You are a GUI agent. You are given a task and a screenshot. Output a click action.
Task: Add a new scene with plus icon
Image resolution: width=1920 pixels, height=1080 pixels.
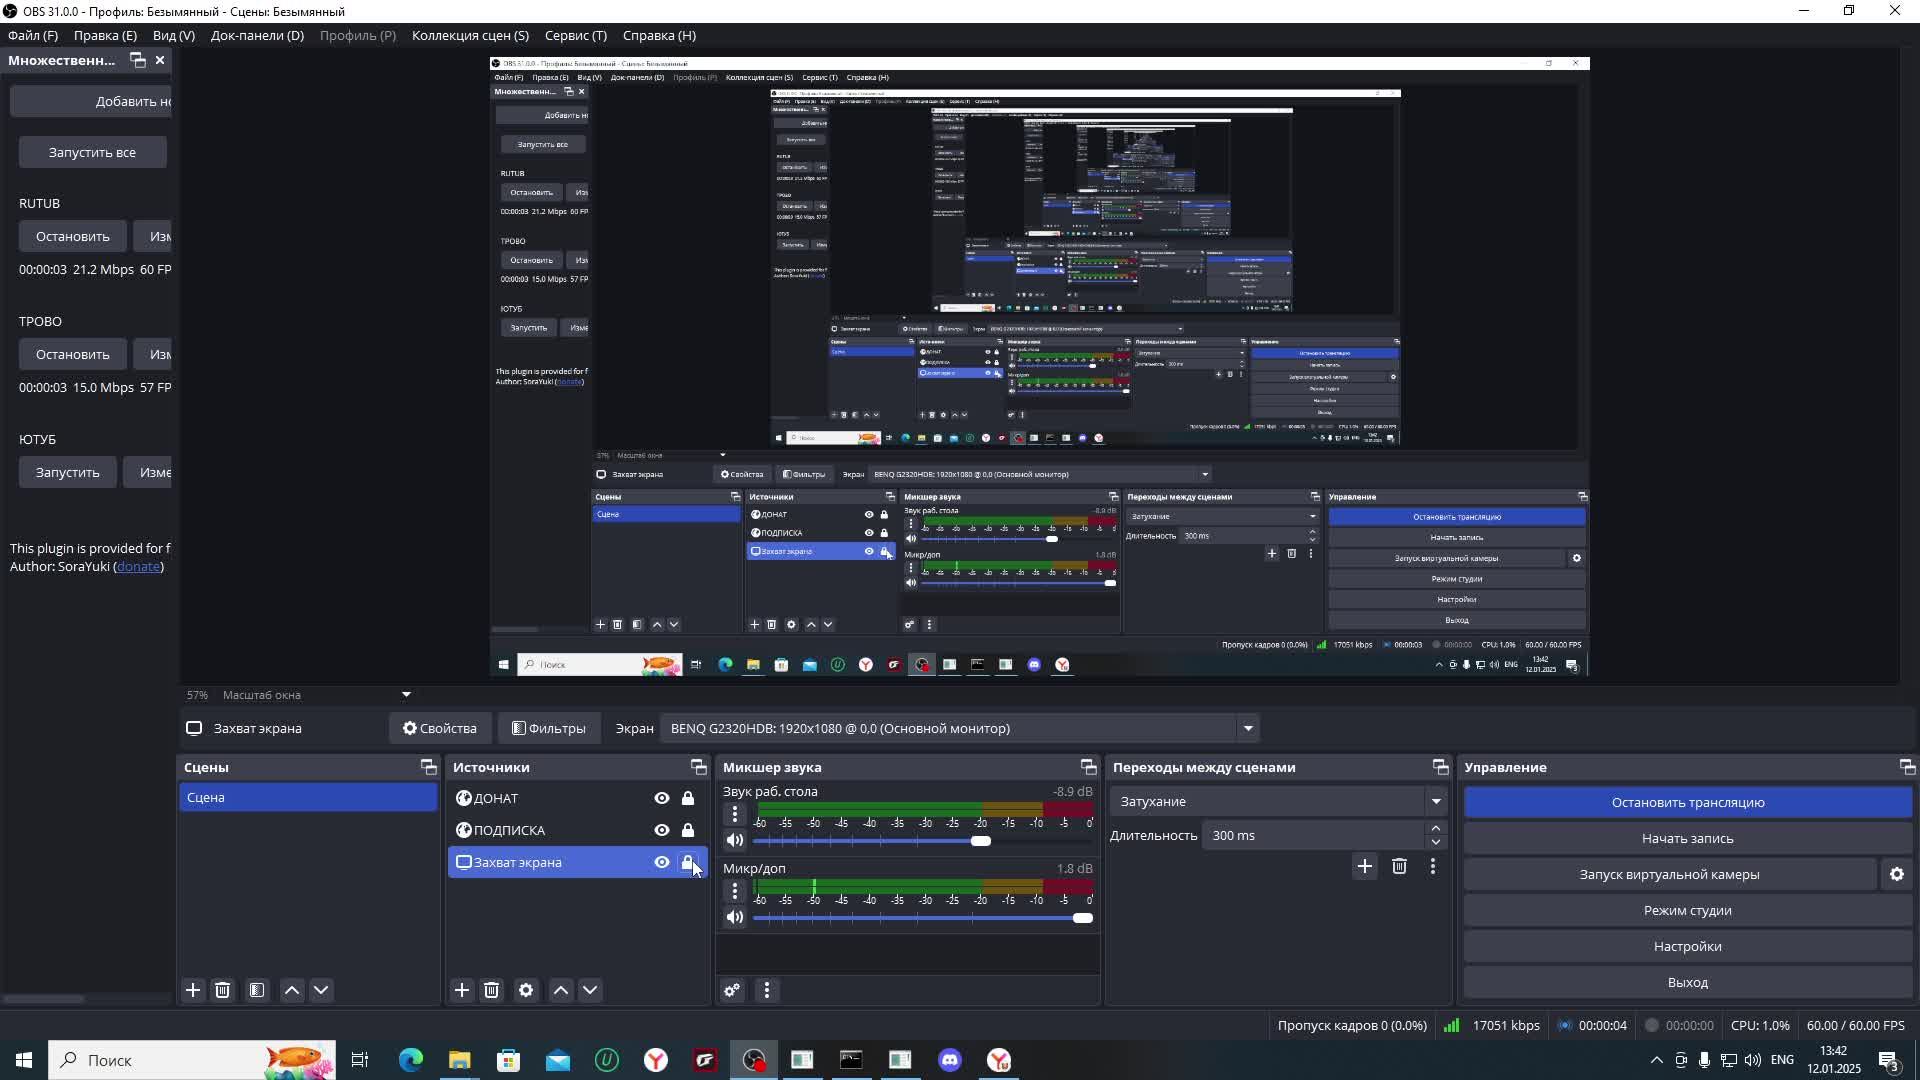pos(193,990)
